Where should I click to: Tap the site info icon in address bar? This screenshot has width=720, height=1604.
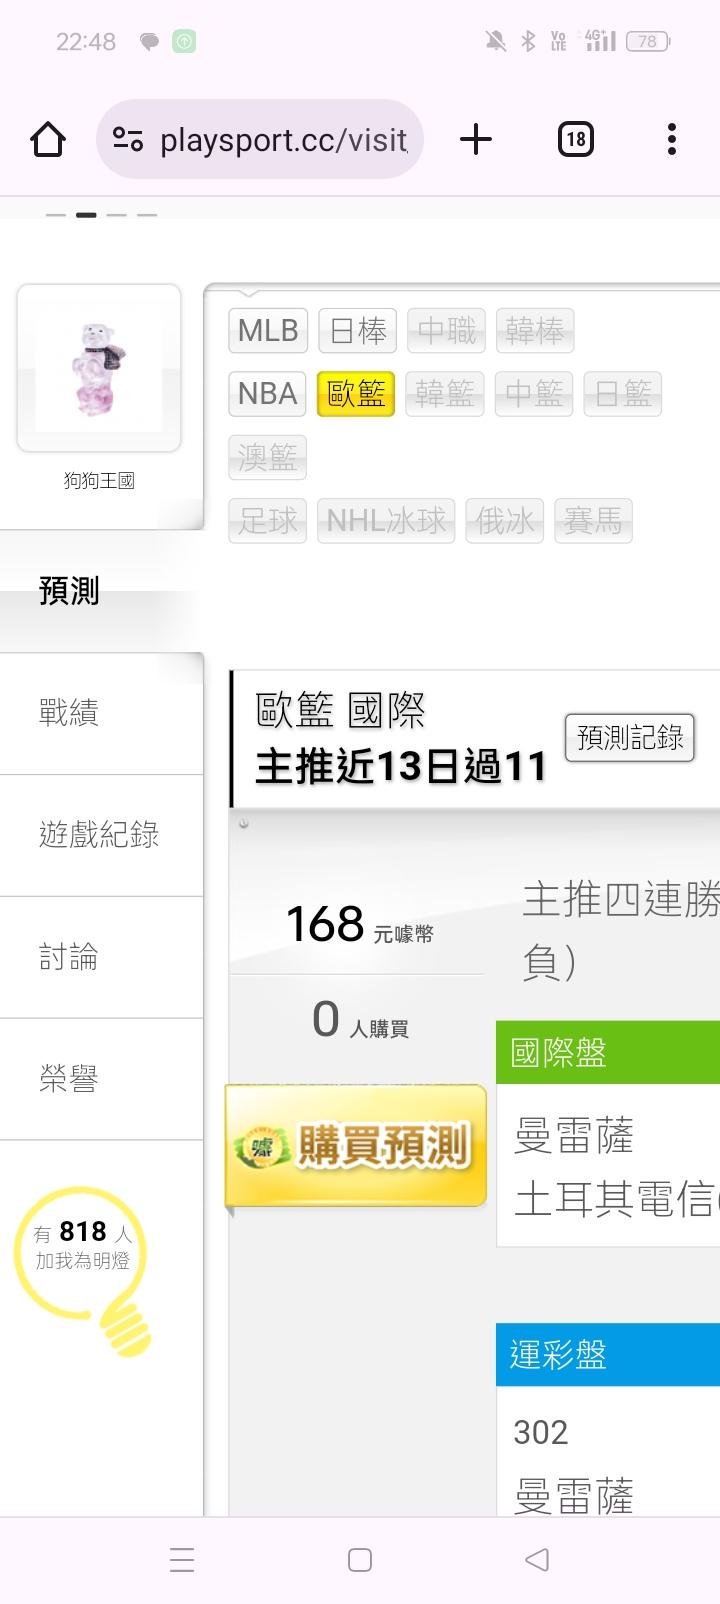128,139
